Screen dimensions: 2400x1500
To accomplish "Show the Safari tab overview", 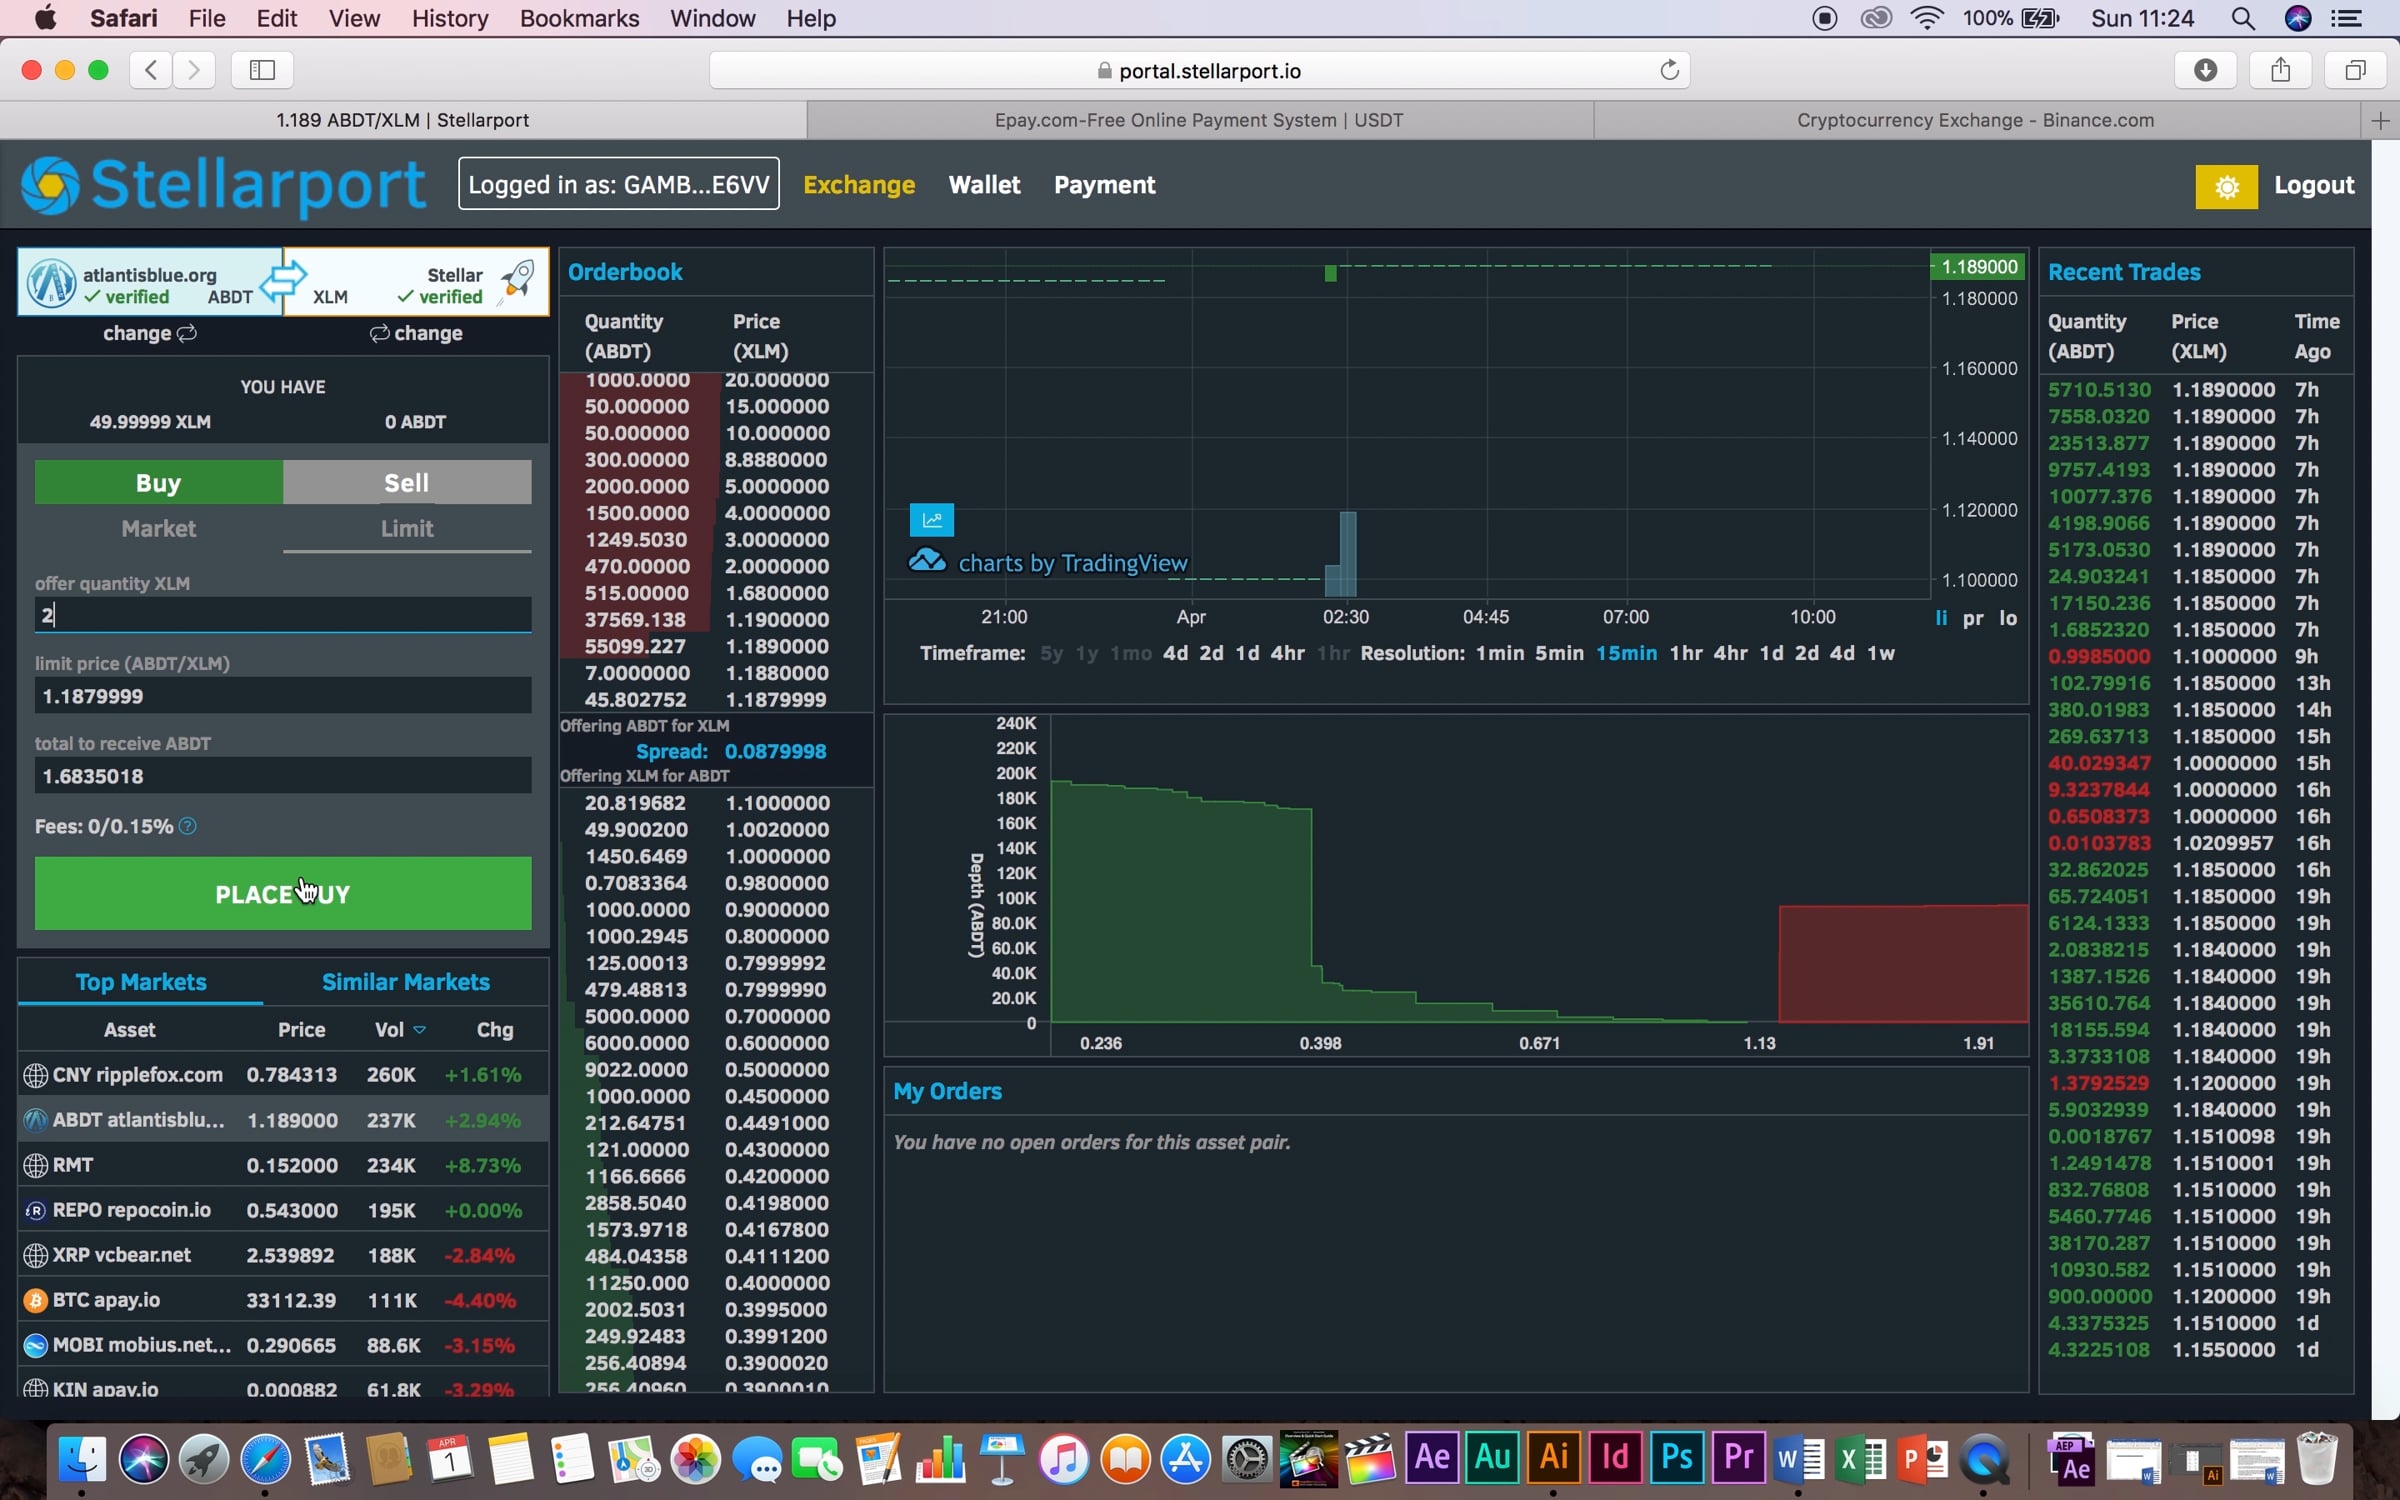I will 2355,70.
